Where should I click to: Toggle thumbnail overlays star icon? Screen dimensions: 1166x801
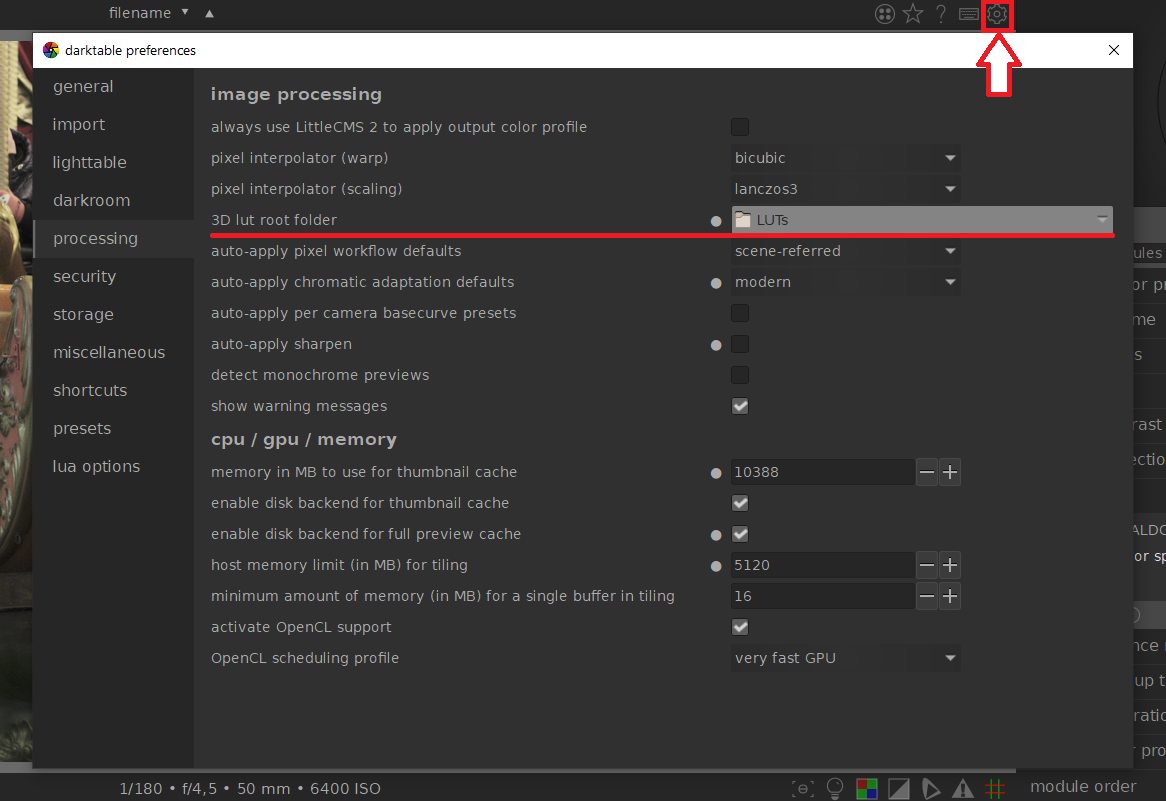(913, 13)
